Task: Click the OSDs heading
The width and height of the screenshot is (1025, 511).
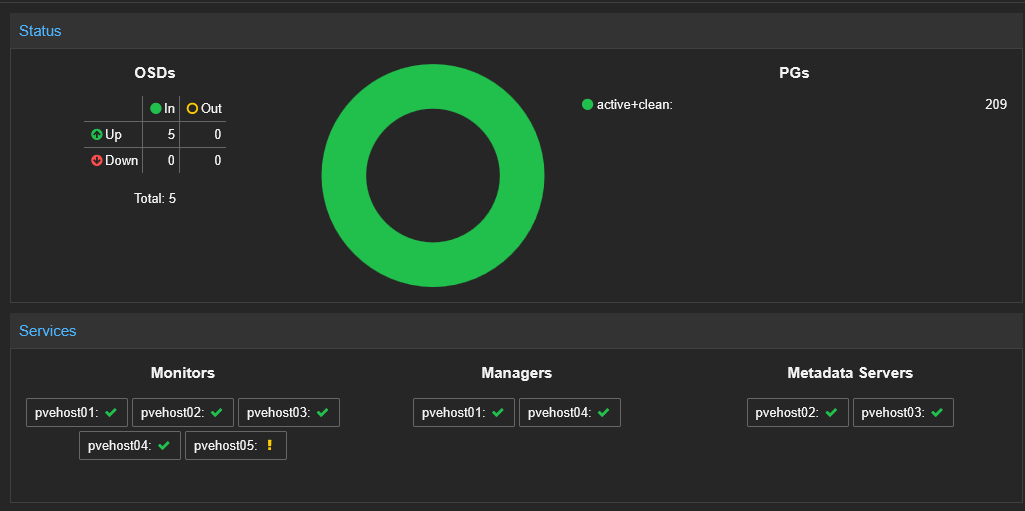Action: tap(155, 73)
